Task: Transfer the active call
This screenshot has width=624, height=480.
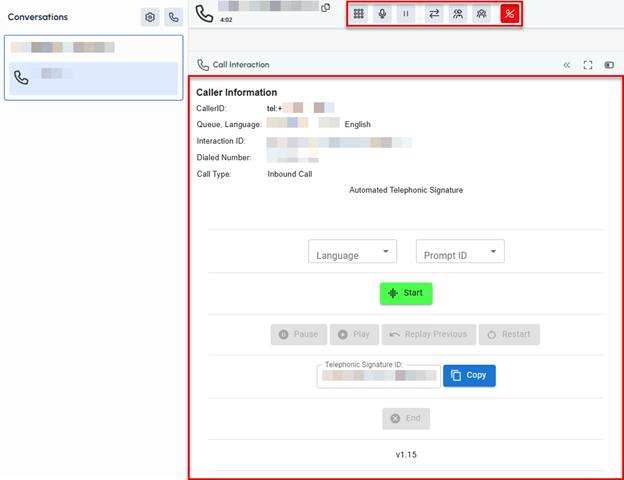Action: pos(434,14)
